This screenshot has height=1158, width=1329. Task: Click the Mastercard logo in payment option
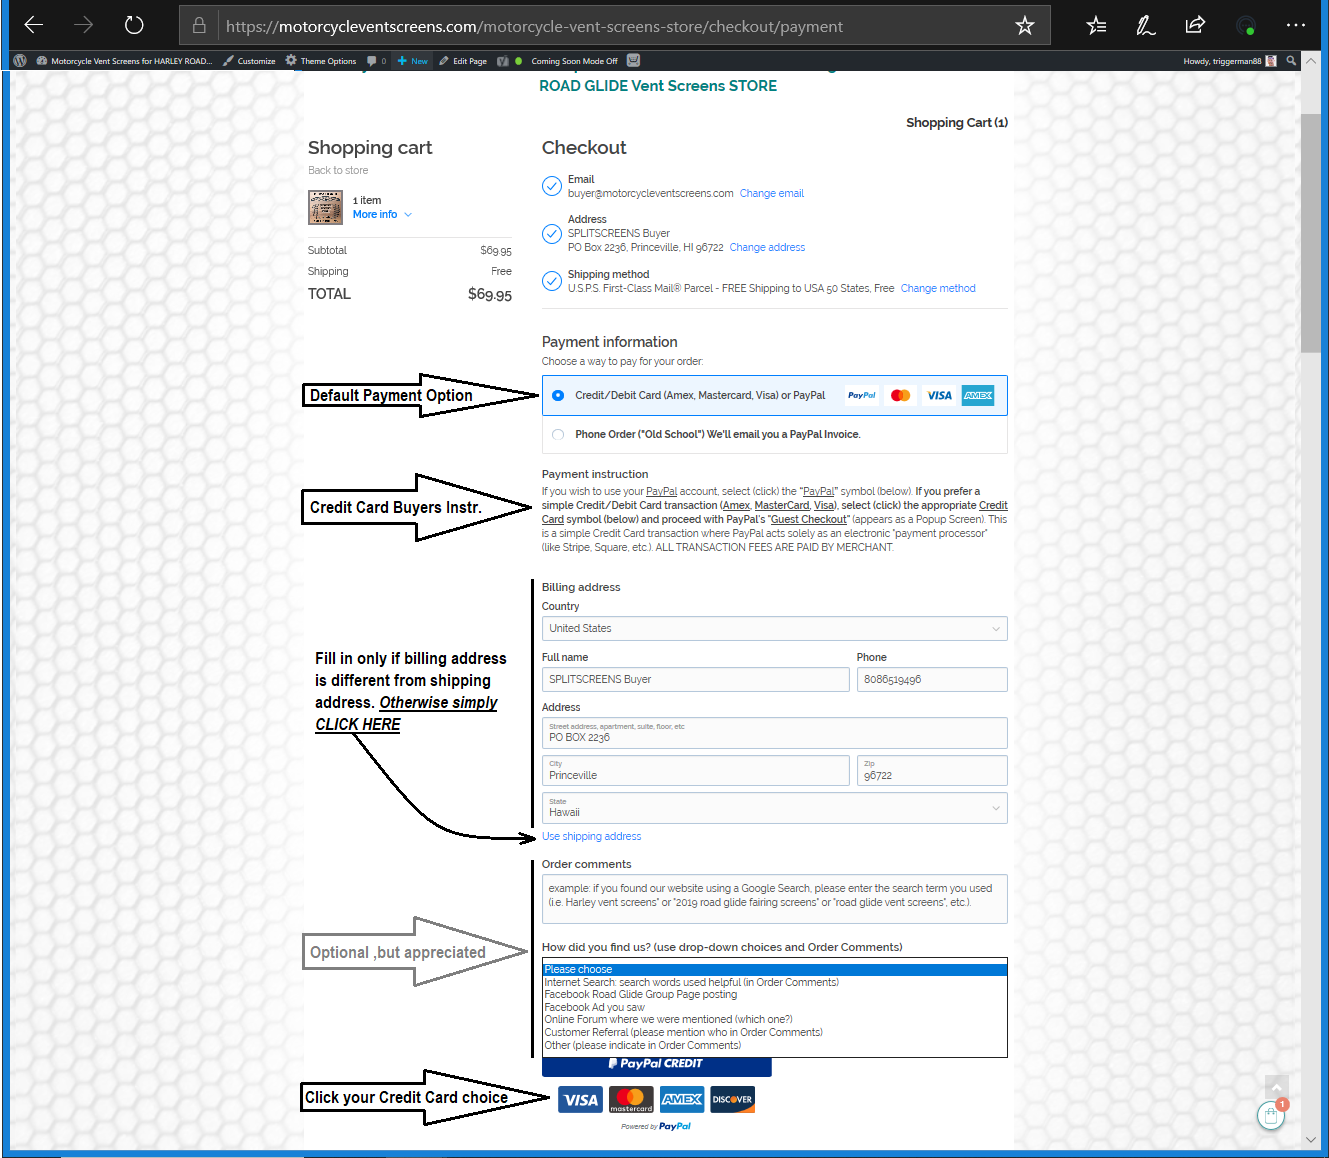click(x=900, y=396)
